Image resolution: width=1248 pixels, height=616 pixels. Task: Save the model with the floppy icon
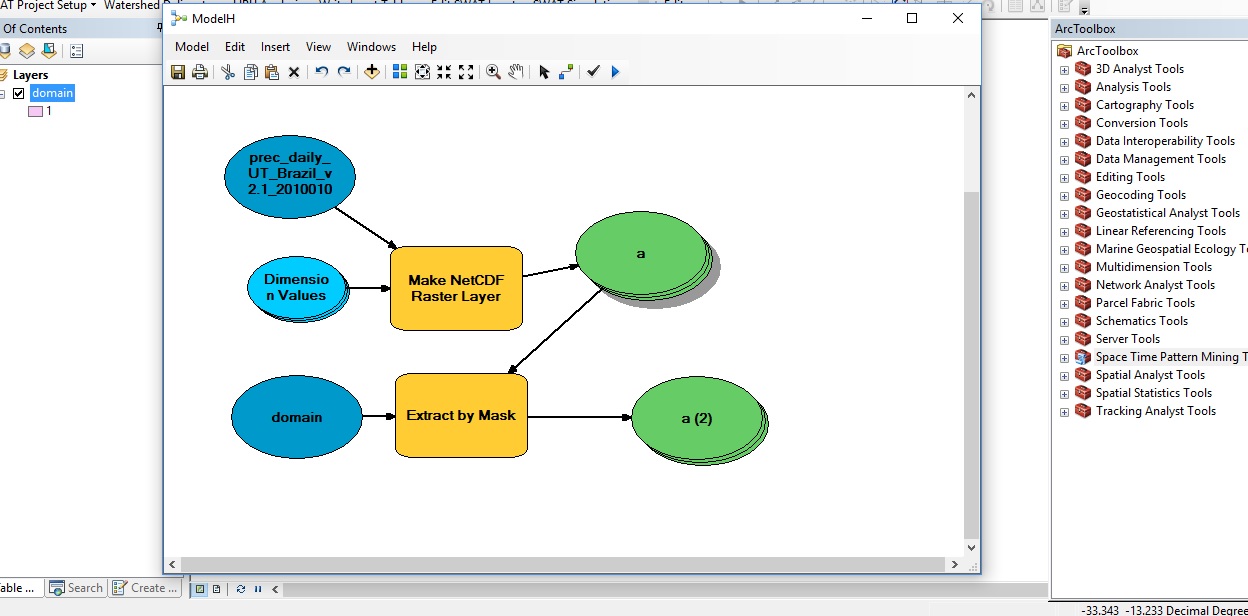178,72
